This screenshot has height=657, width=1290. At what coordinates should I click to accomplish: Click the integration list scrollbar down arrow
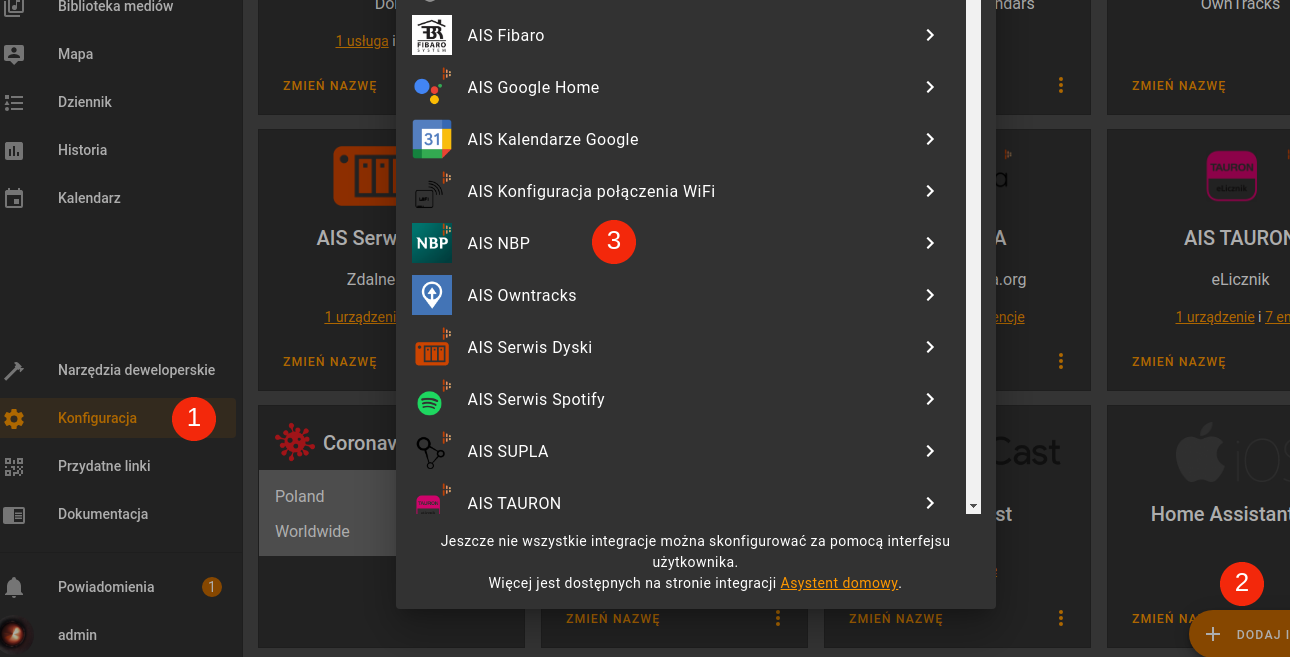tap(973, 507)
